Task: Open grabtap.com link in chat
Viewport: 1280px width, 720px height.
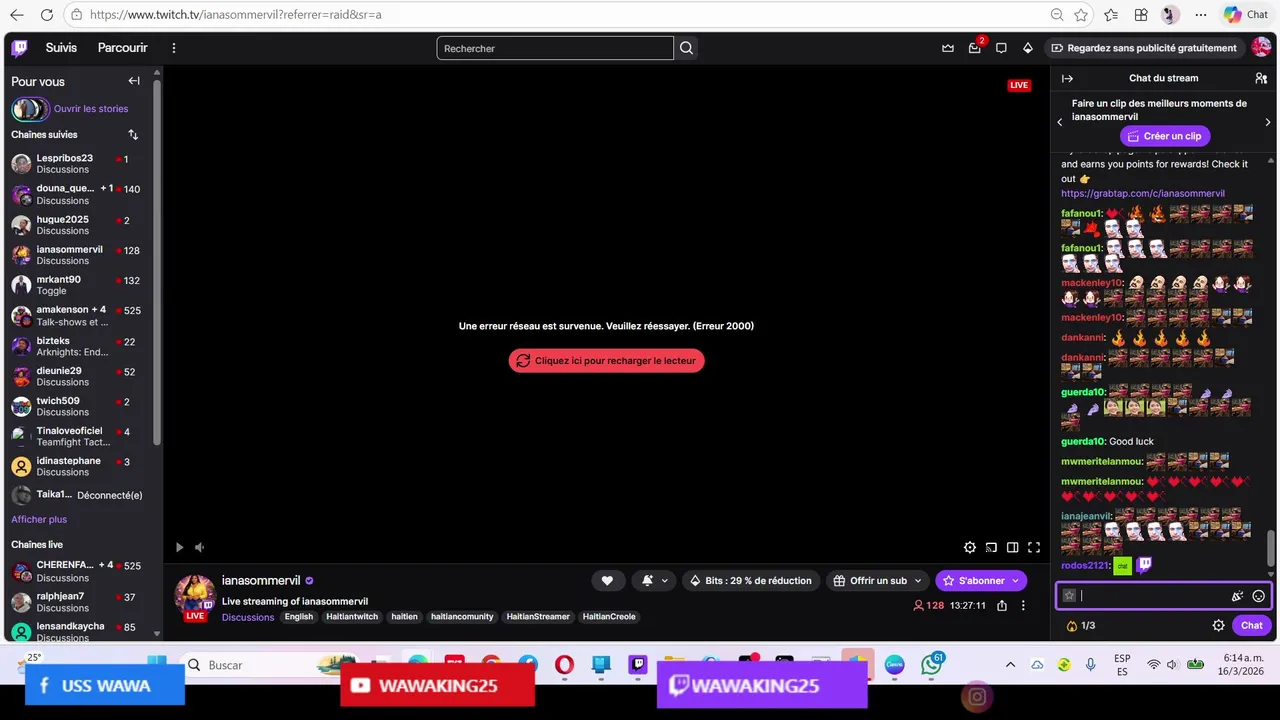Action: [1143, 193]
